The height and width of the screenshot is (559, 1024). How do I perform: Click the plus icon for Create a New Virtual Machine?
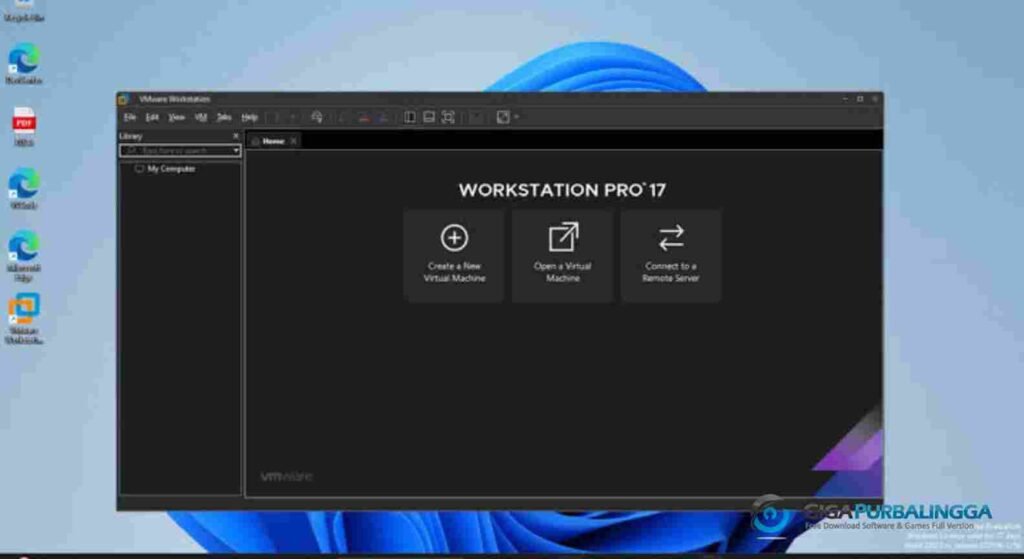tap(454, 238)
